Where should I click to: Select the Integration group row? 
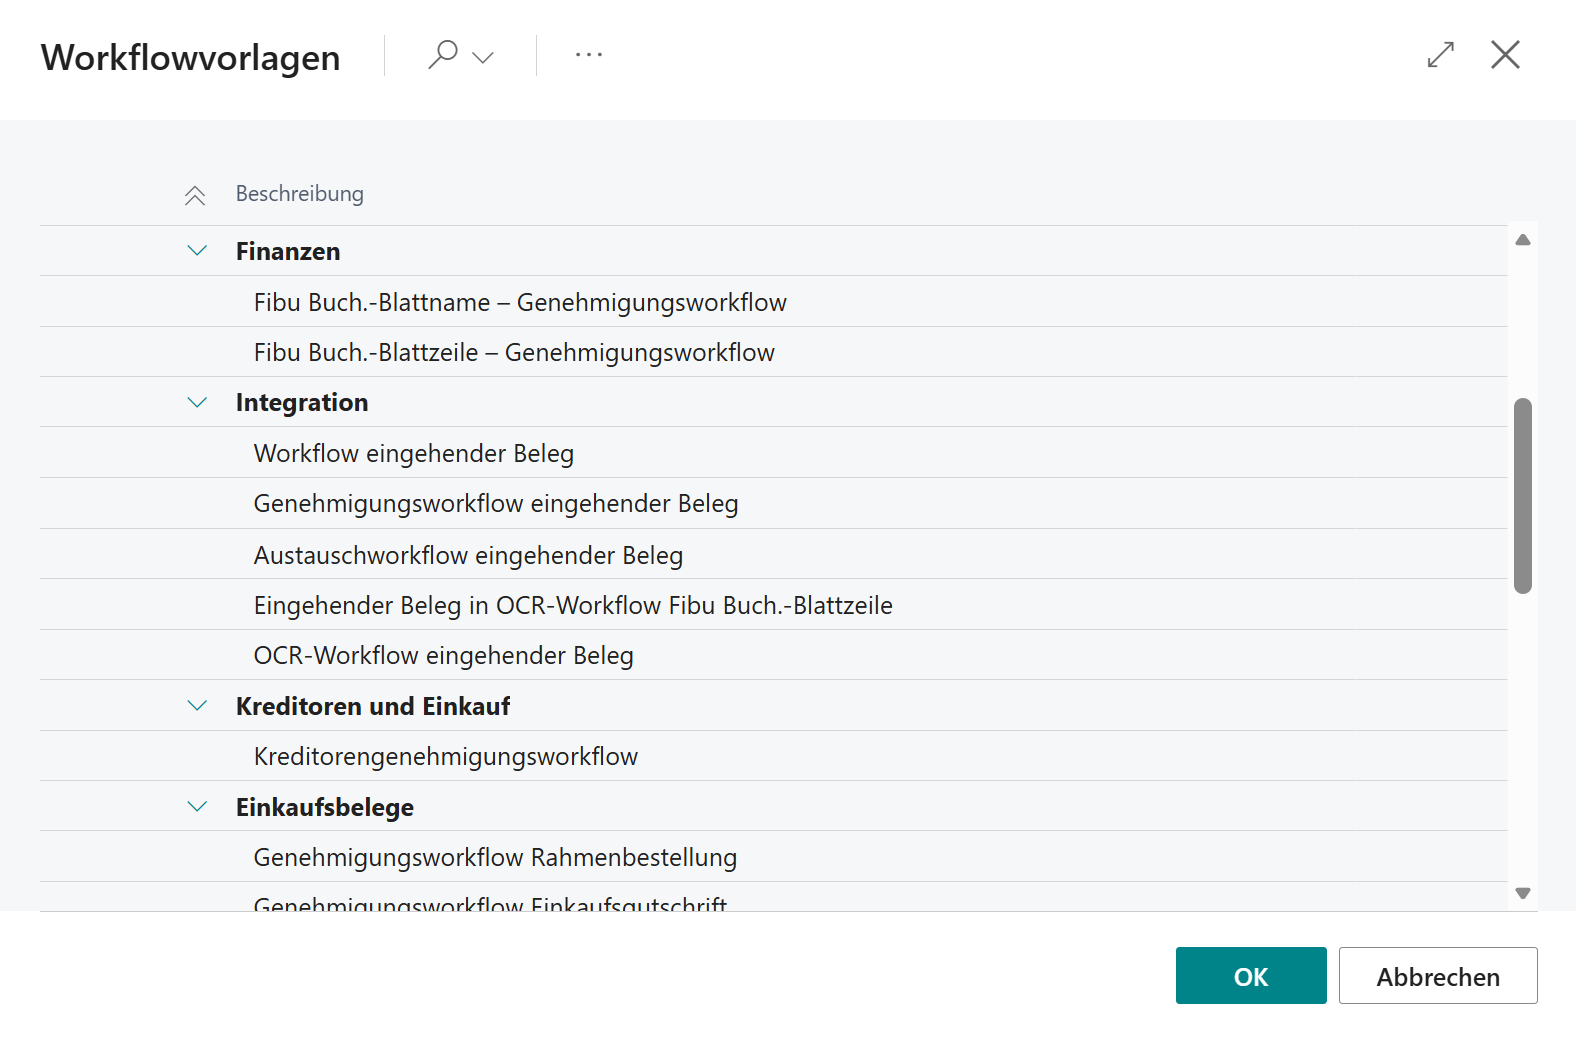pyautogui.click(x=774, y=402)
